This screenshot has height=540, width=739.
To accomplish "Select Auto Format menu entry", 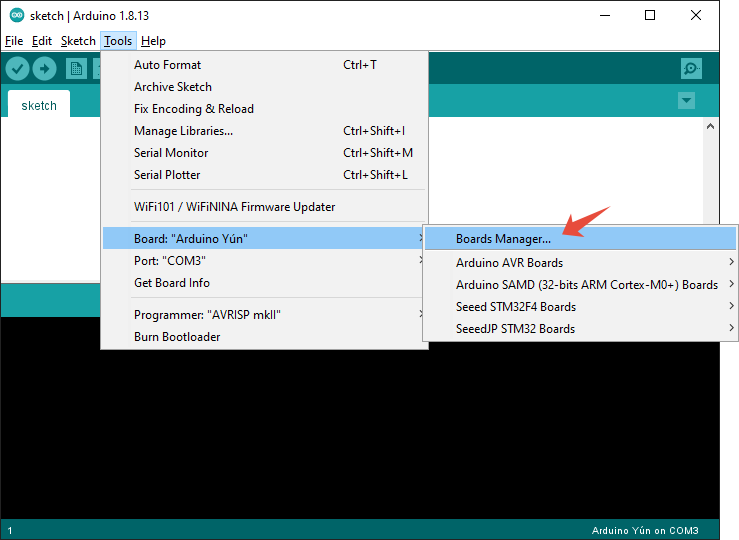I will click(x=167, y=65).
